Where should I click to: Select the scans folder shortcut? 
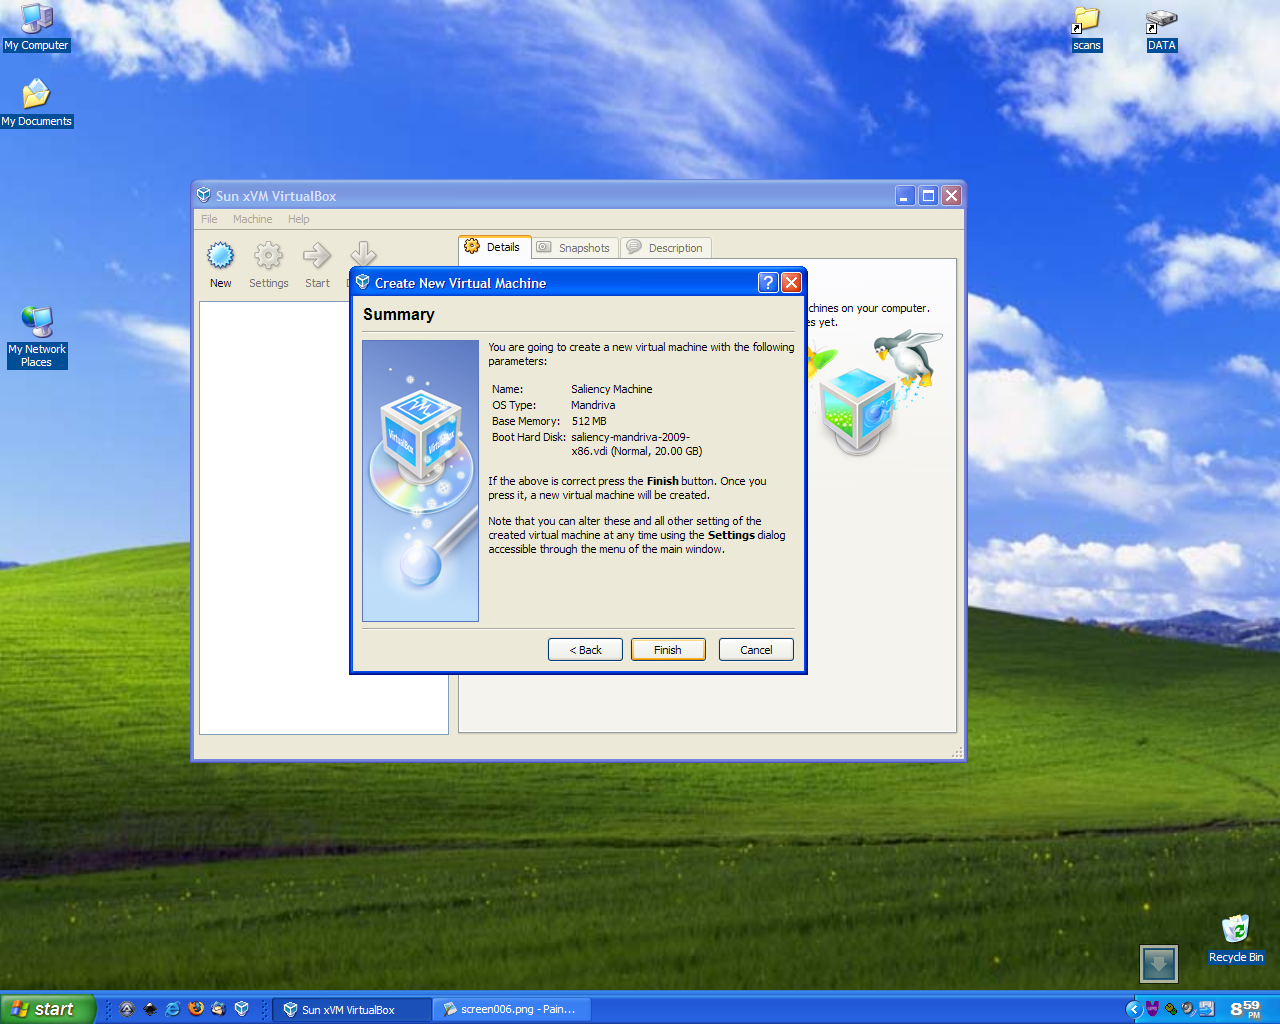click(x=1086, y=28)
